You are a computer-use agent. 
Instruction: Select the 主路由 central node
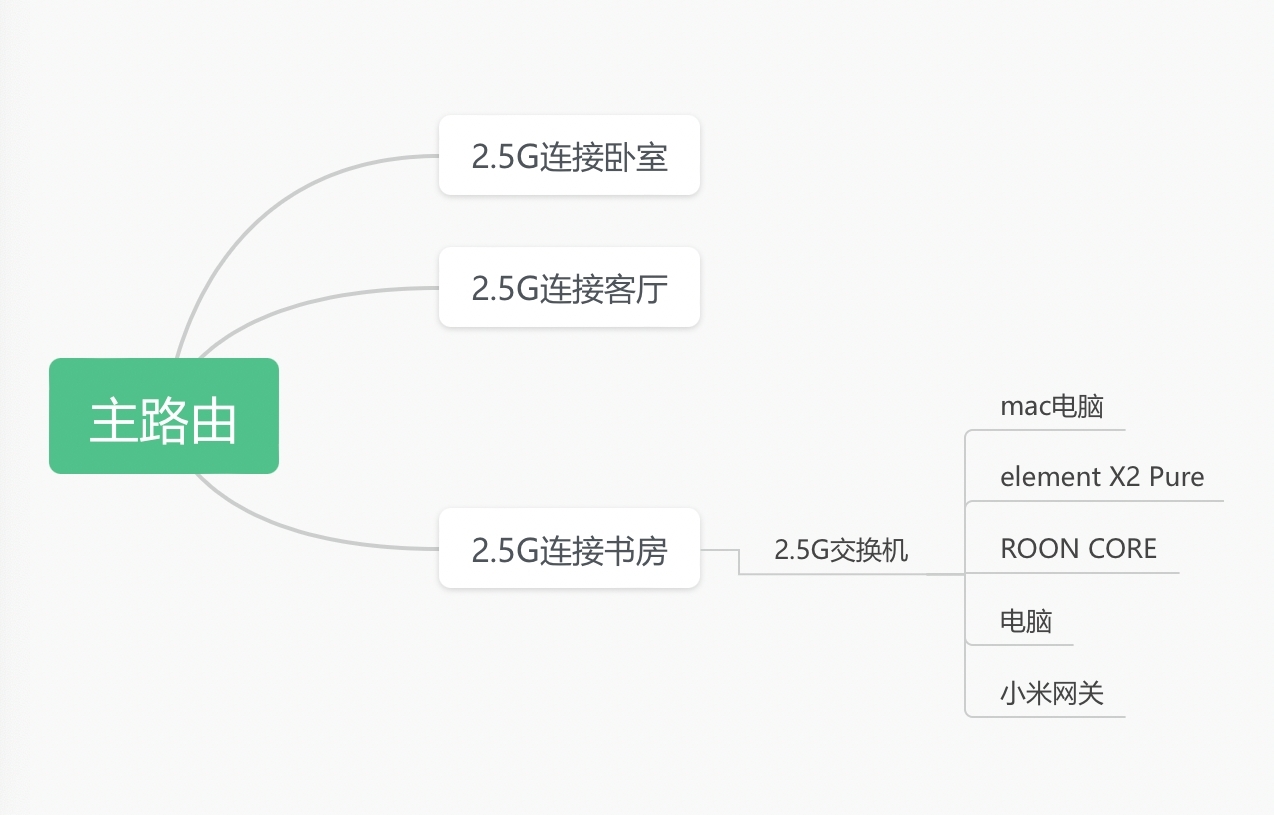click(163, 416)
